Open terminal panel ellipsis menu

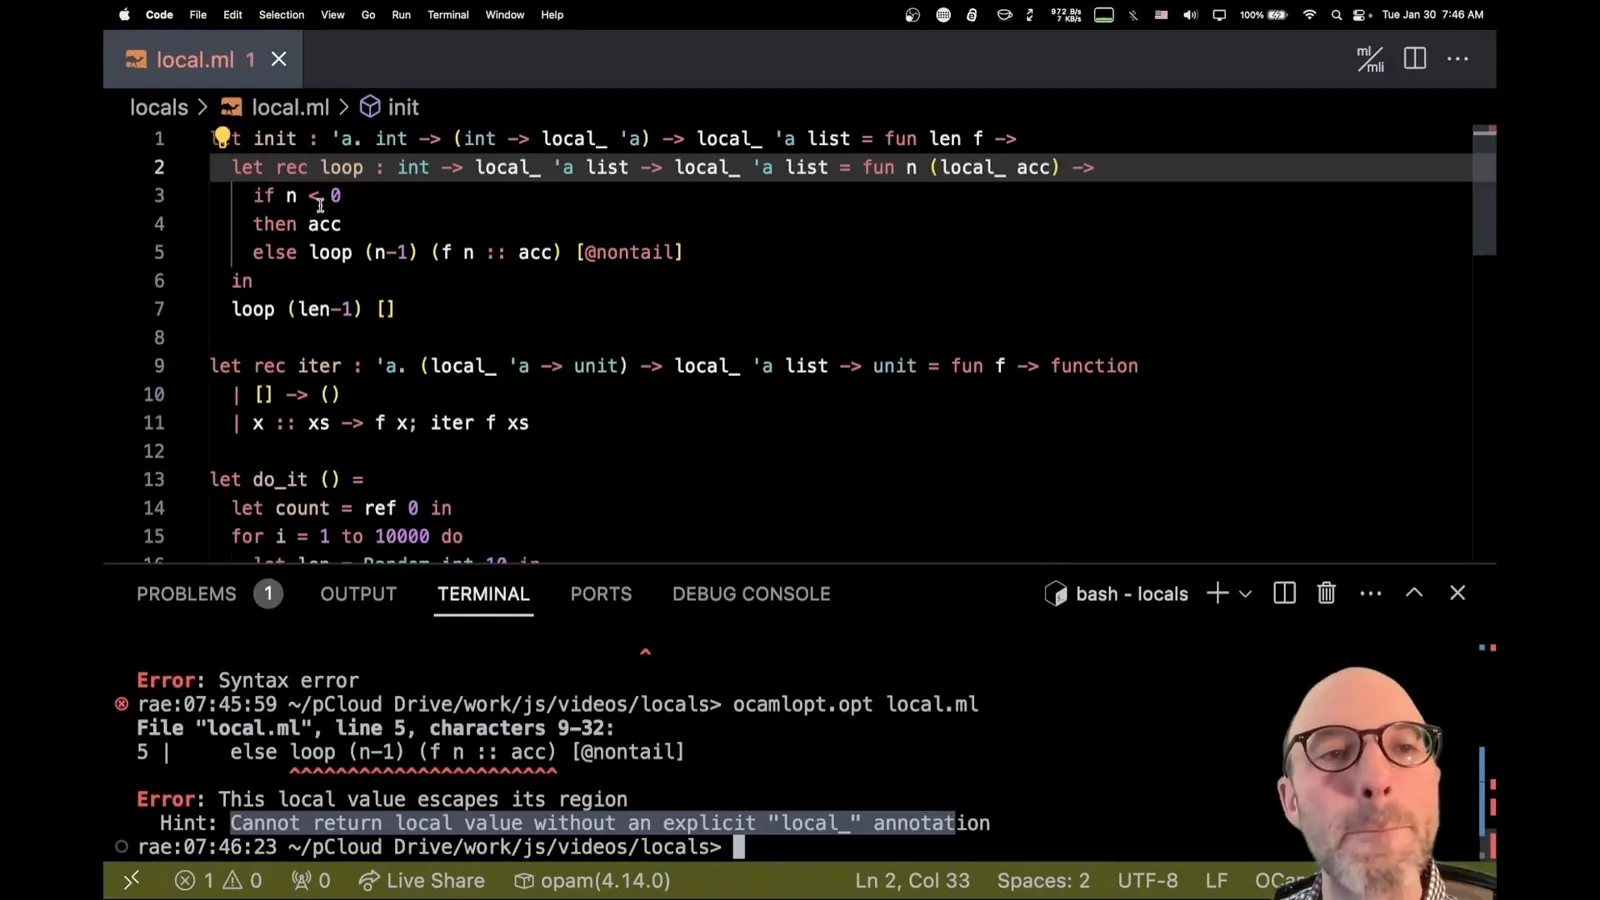[x=1371, y=593]
